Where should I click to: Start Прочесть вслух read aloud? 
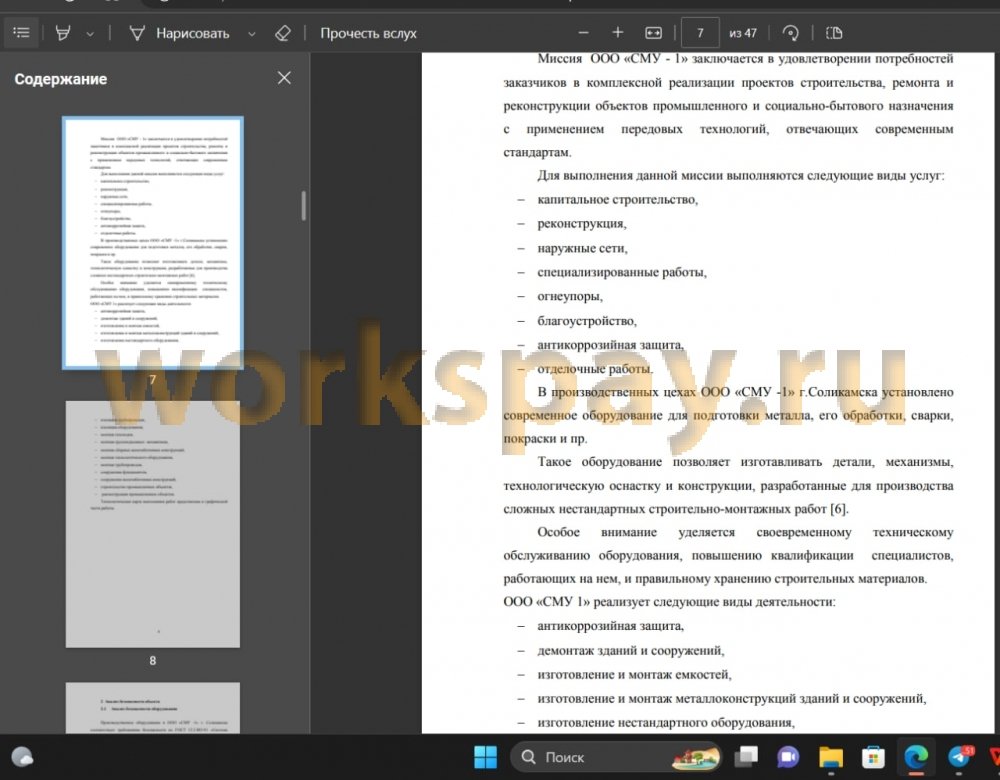(x=368, y=33)
